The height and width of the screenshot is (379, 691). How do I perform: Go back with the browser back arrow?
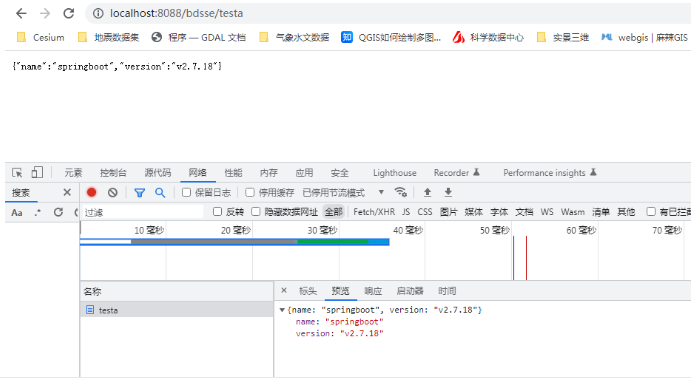[x=21, y=13]
